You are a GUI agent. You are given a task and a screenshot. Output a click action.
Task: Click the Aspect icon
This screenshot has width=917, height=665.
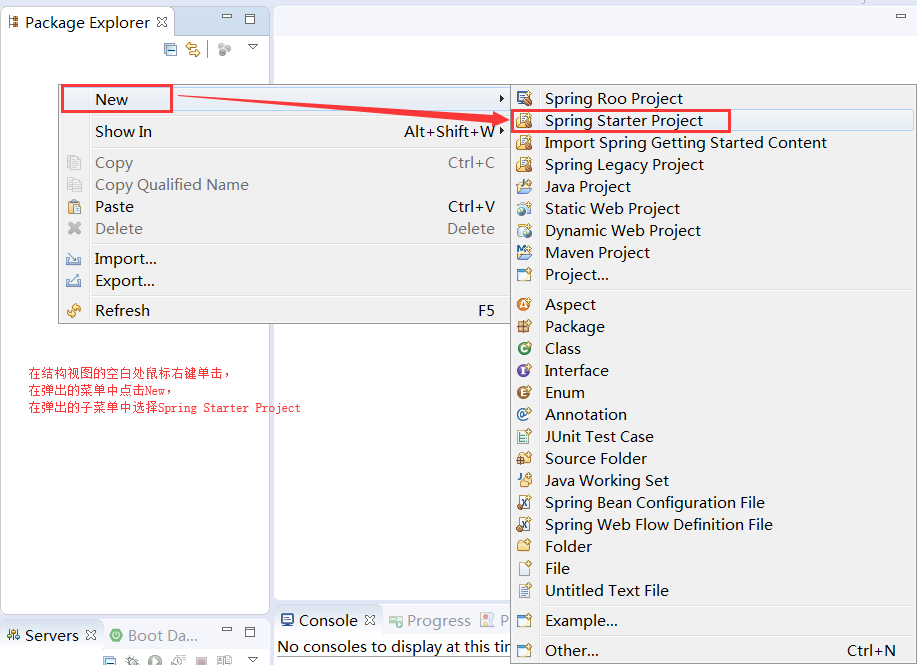[x=525, y=305]
